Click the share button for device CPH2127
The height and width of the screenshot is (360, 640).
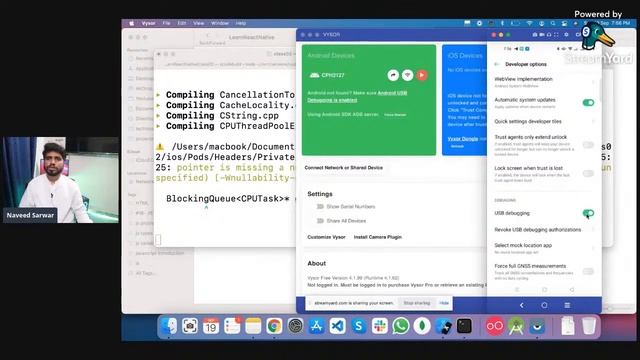pyautogui.click(x=393, y=75)
